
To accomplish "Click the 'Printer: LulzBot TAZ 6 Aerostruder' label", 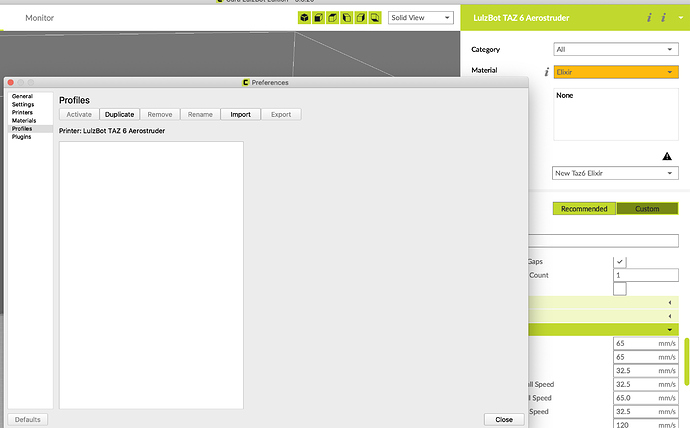I will click(x=112, y=131).
